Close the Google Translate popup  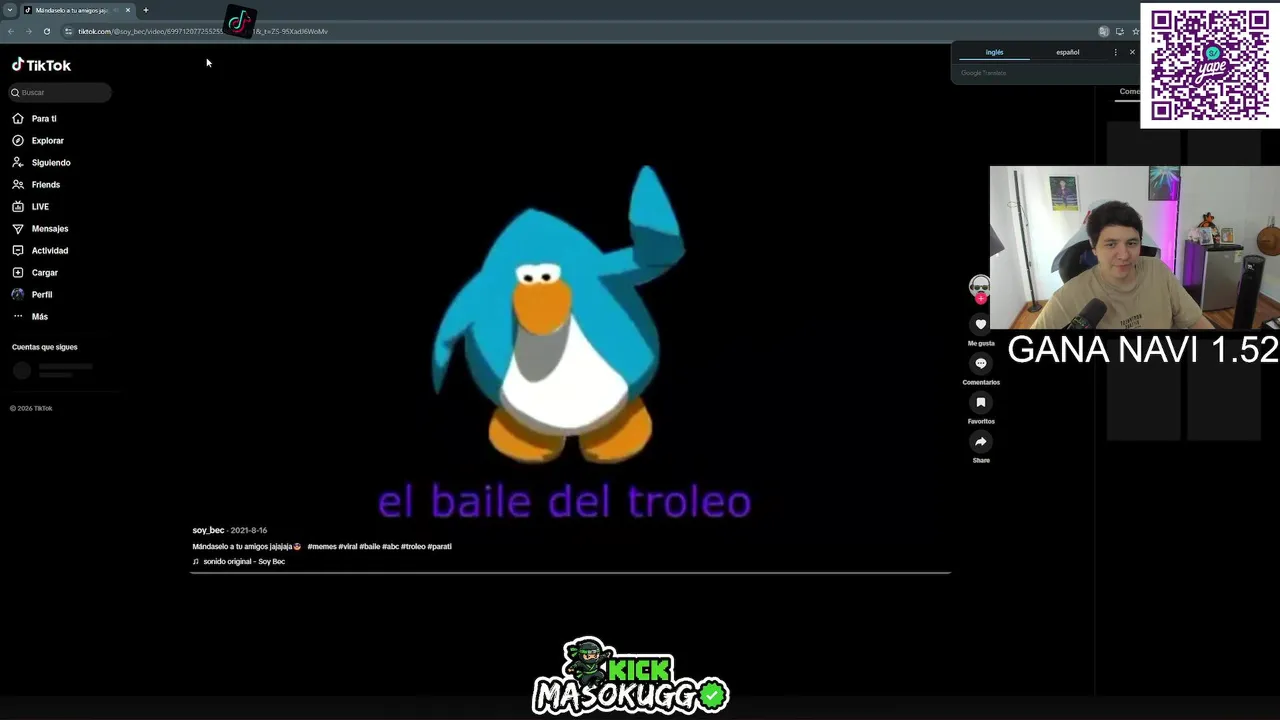tap(1132, 52)
